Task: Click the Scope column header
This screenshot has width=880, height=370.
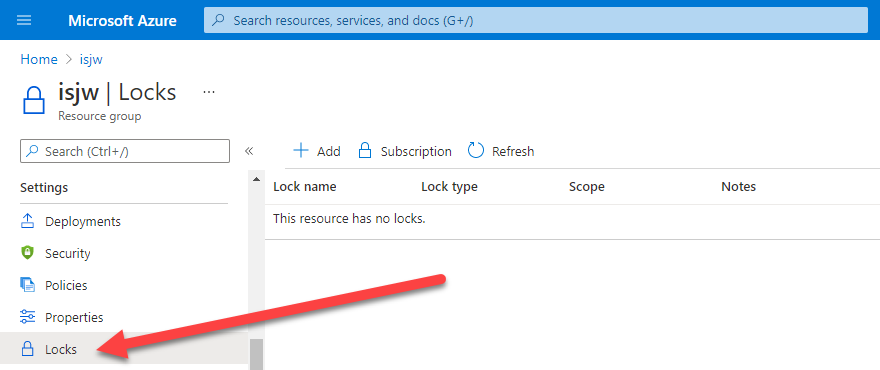Action: (586, 186)
